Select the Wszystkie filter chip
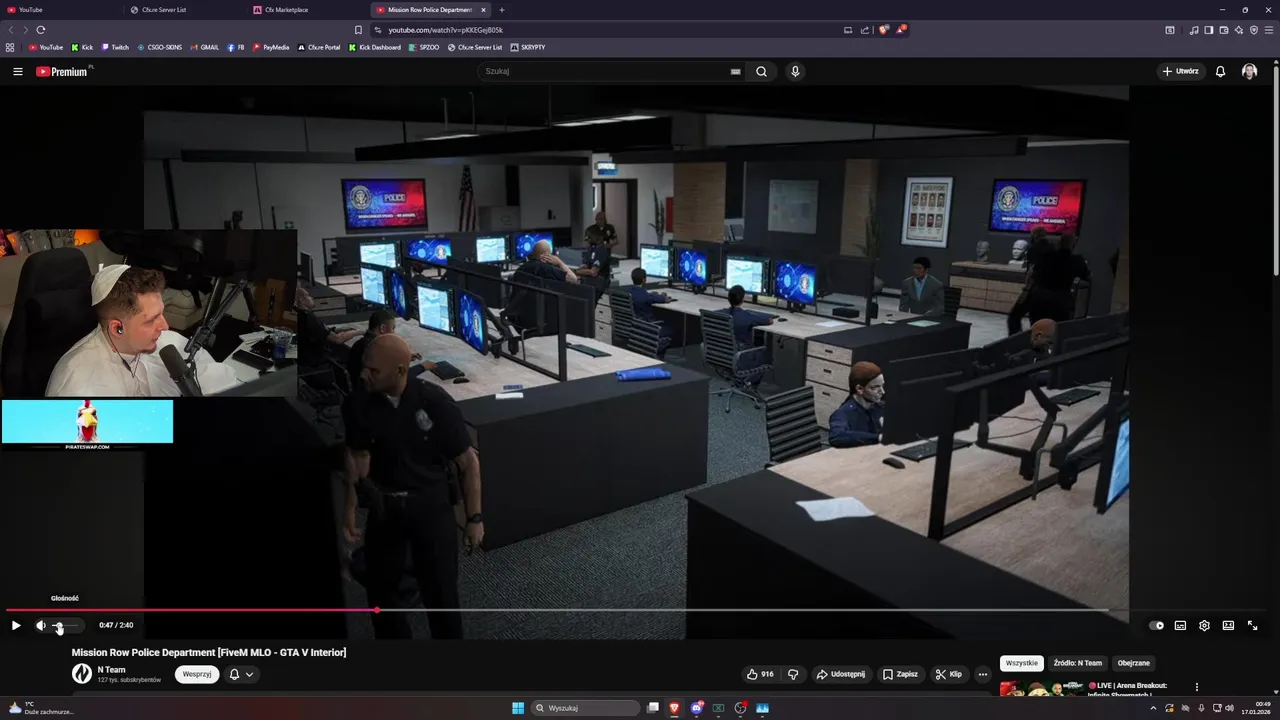The image size is (1280, 720). coord(1022,663)
